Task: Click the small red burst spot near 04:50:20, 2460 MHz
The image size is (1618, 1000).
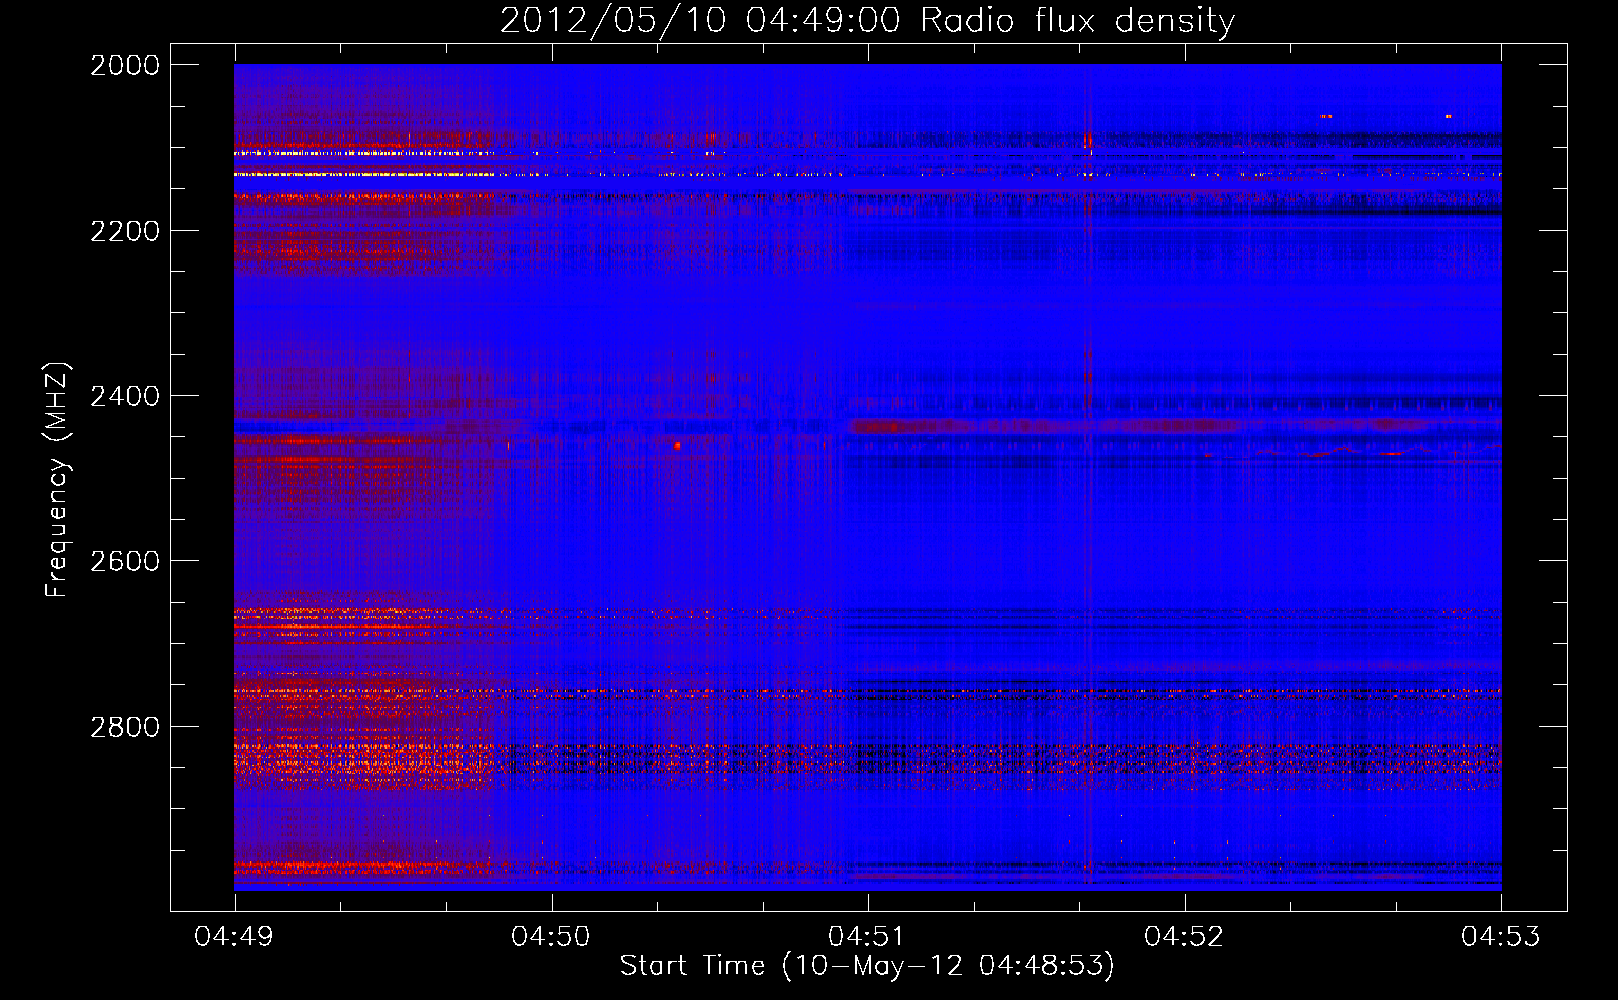Action: click(x=677, y=446)
